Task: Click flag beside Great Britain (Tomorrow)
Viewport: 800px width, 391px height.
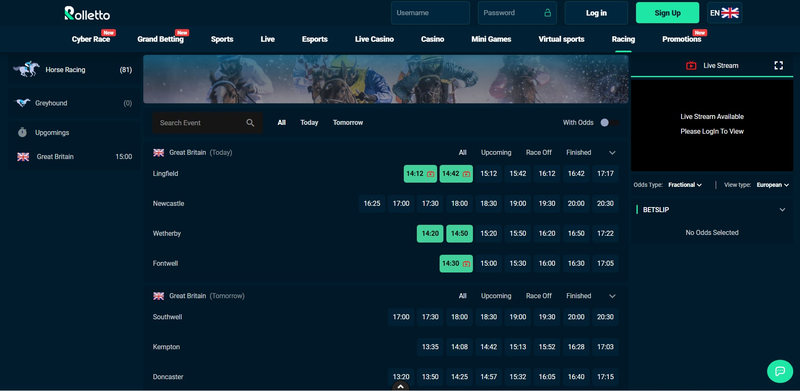Action: (x=159, y=296)
